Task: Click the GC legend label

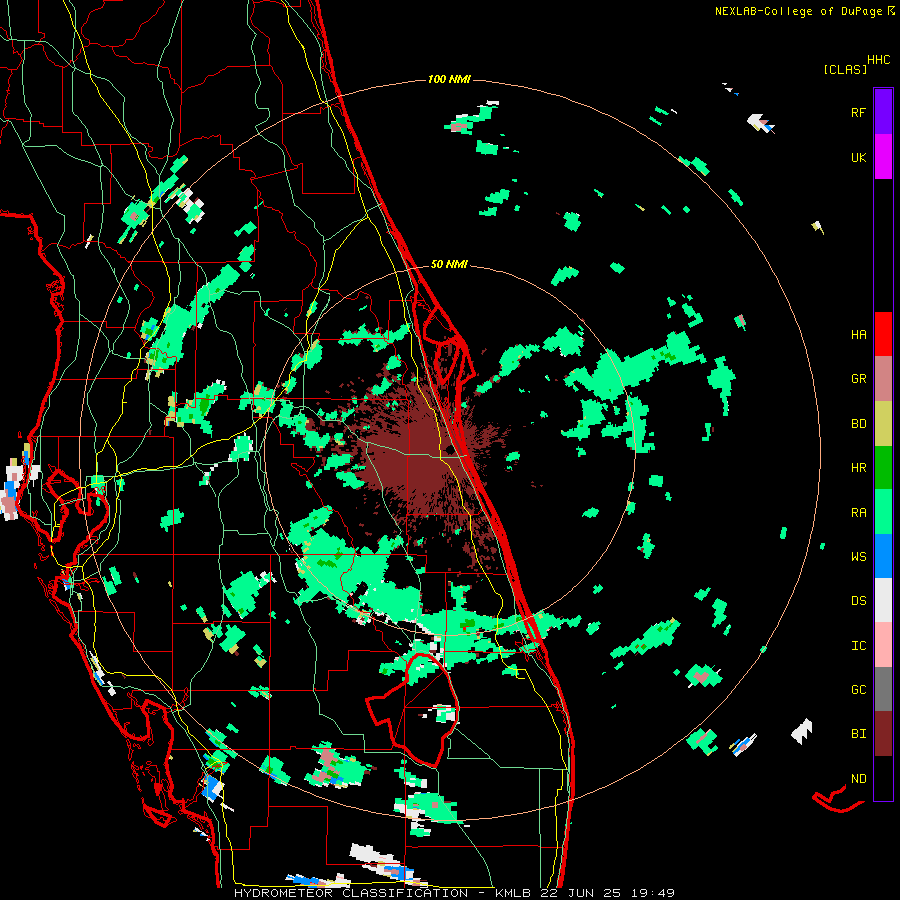Action: tap(858, 689)
